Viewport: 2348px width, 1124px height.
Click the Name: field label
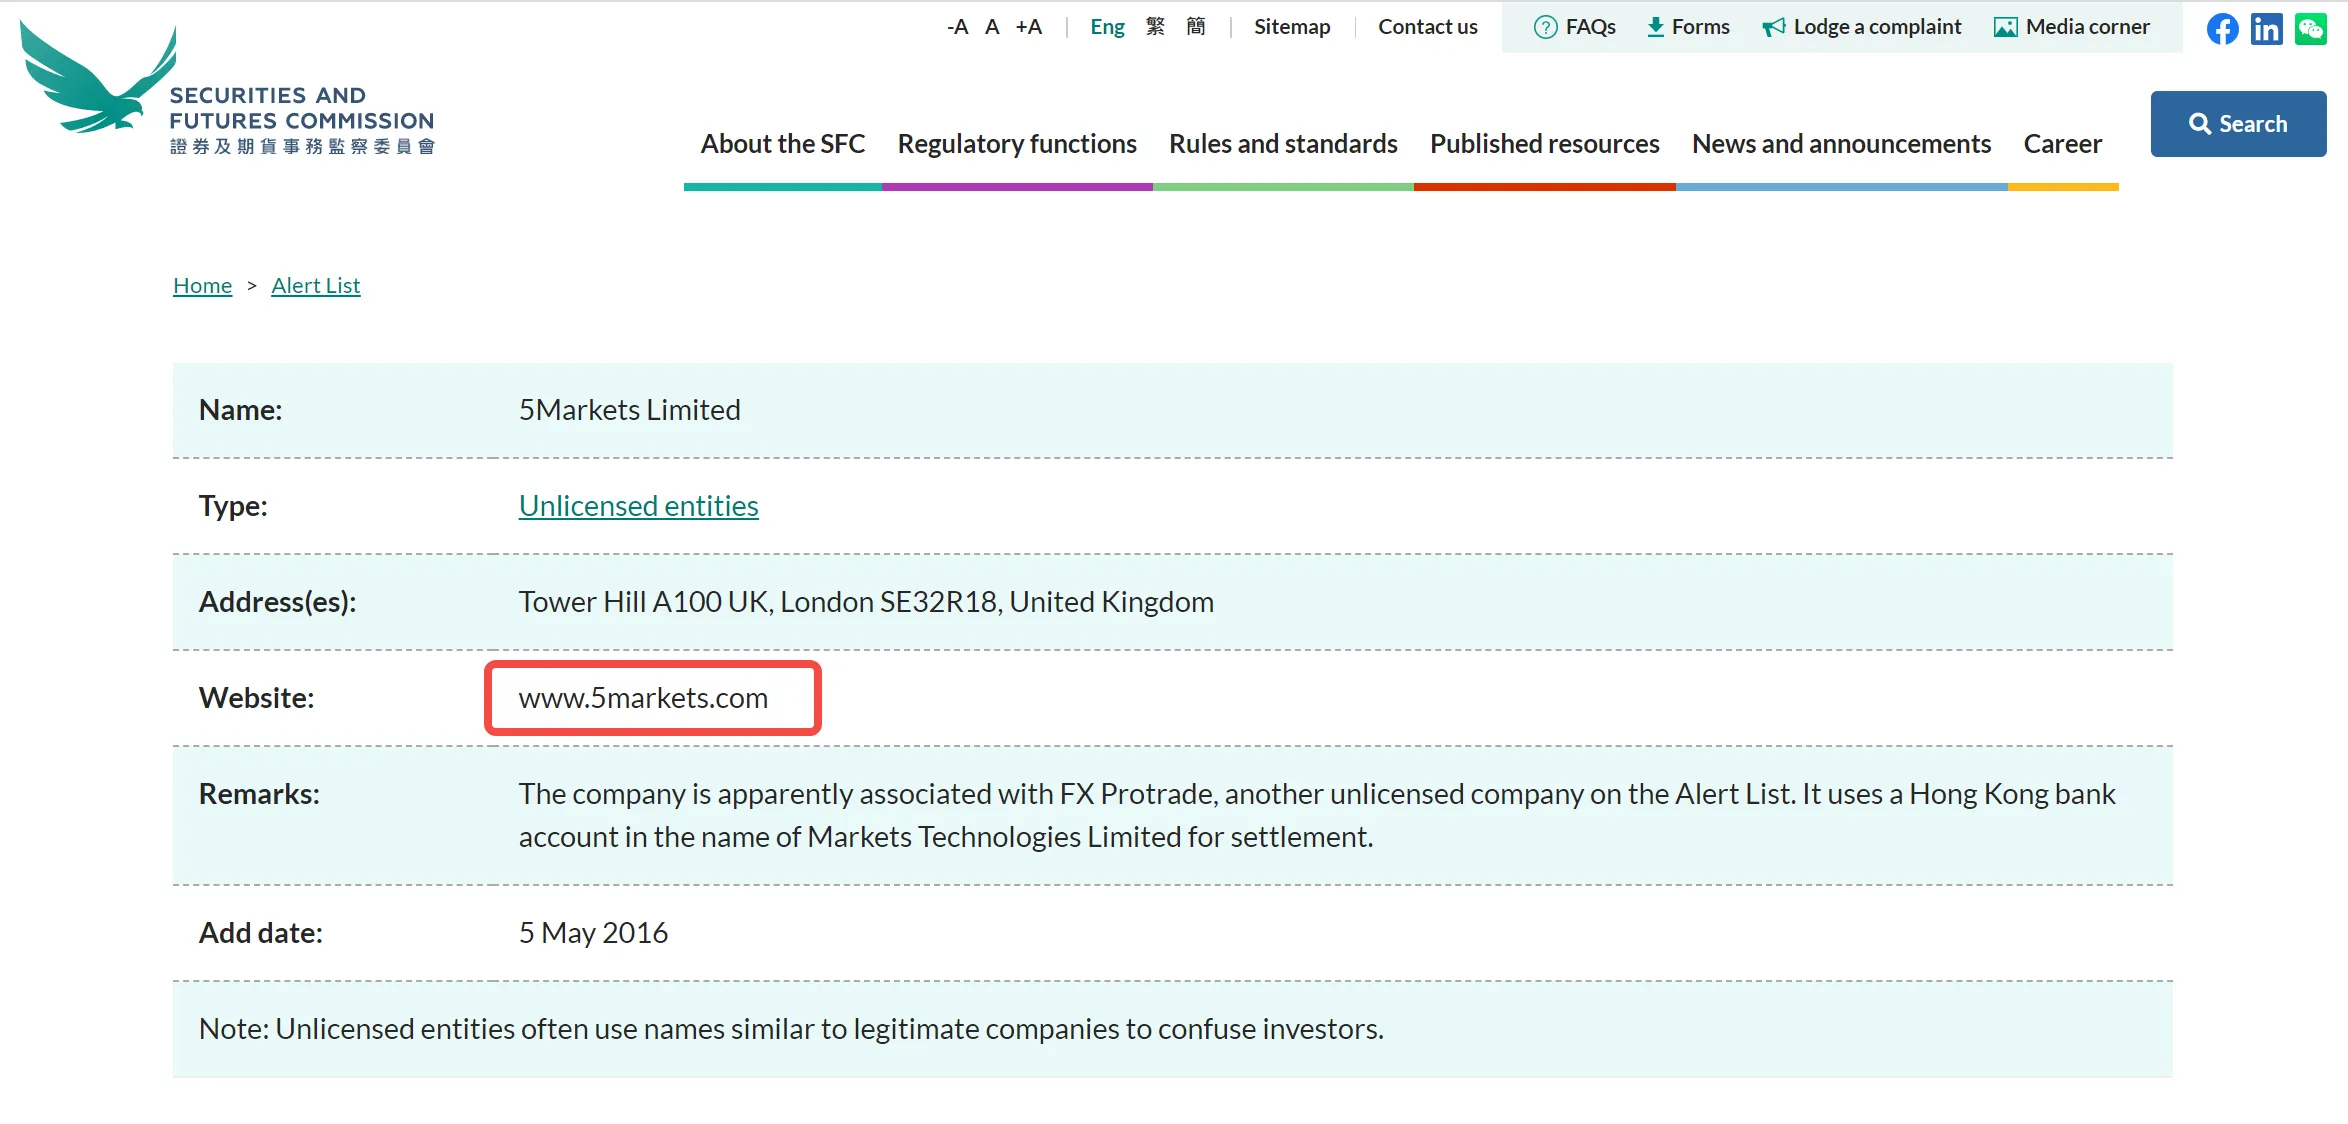(240, 410)
